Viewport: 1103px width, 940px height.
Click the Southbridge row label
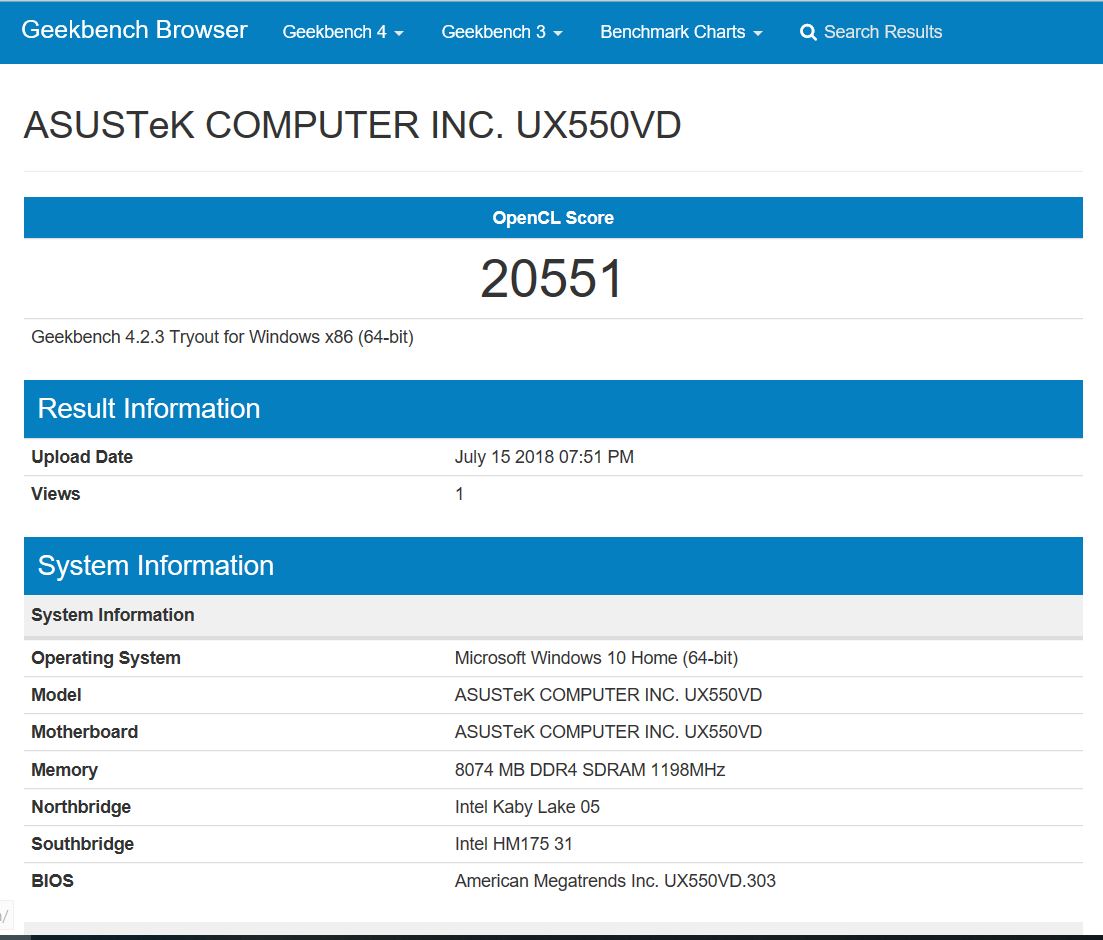(x=82, y=844)
